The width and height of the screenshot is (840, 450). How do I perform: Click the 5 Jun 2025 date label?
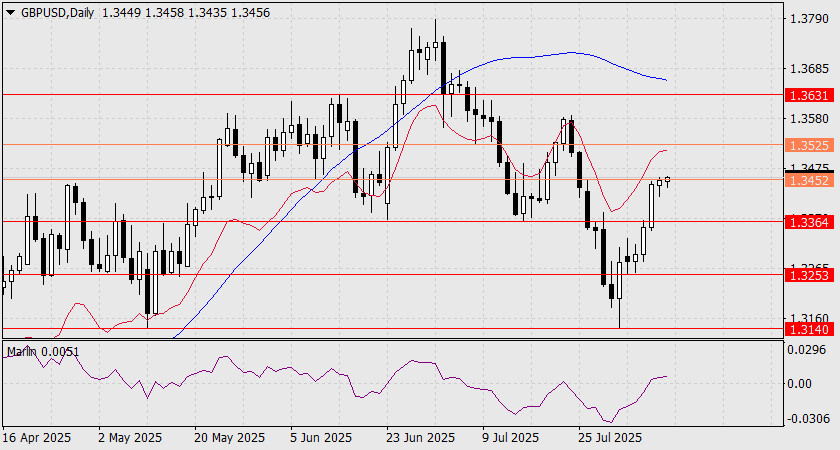click(x=321, y=438)
